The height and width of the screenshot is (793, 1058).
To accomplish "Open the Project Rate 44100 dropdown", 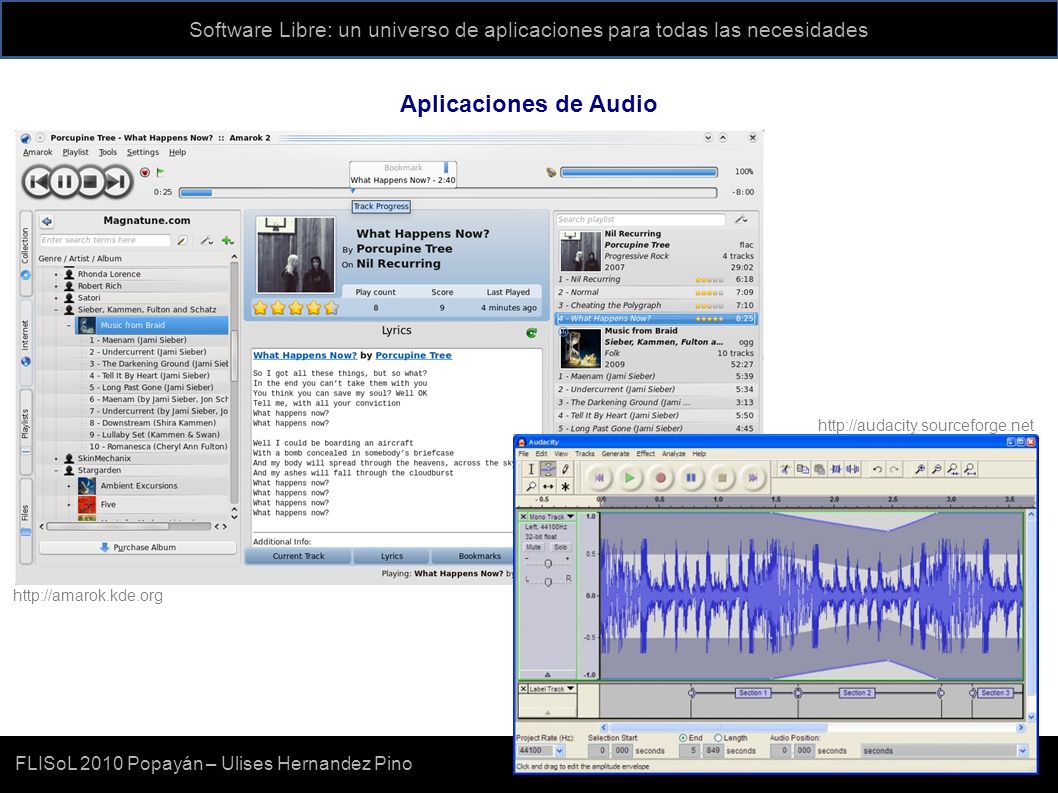I will pos(559,750).
